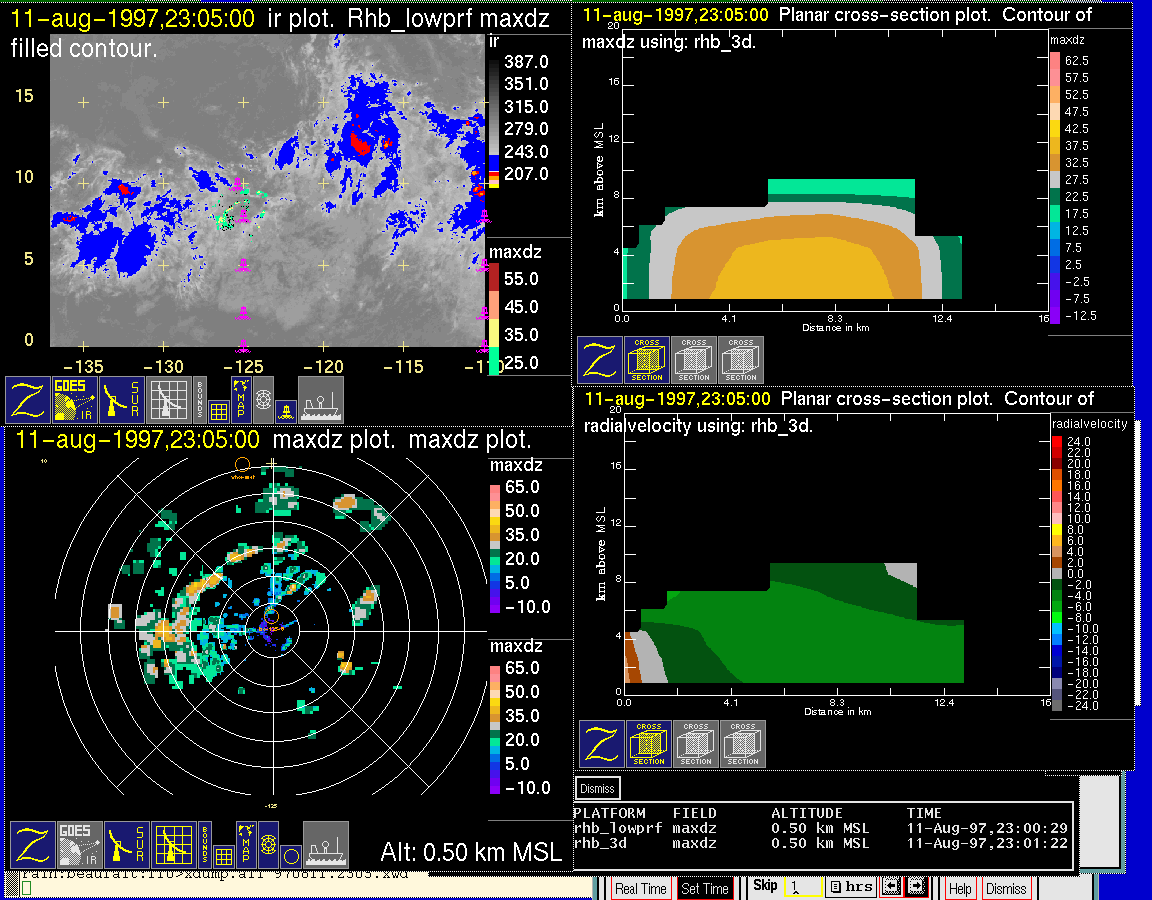The width and height of the screenshot is (1152, 900).
Task: Dismiss the platform field info window
Action: point(598,788)
